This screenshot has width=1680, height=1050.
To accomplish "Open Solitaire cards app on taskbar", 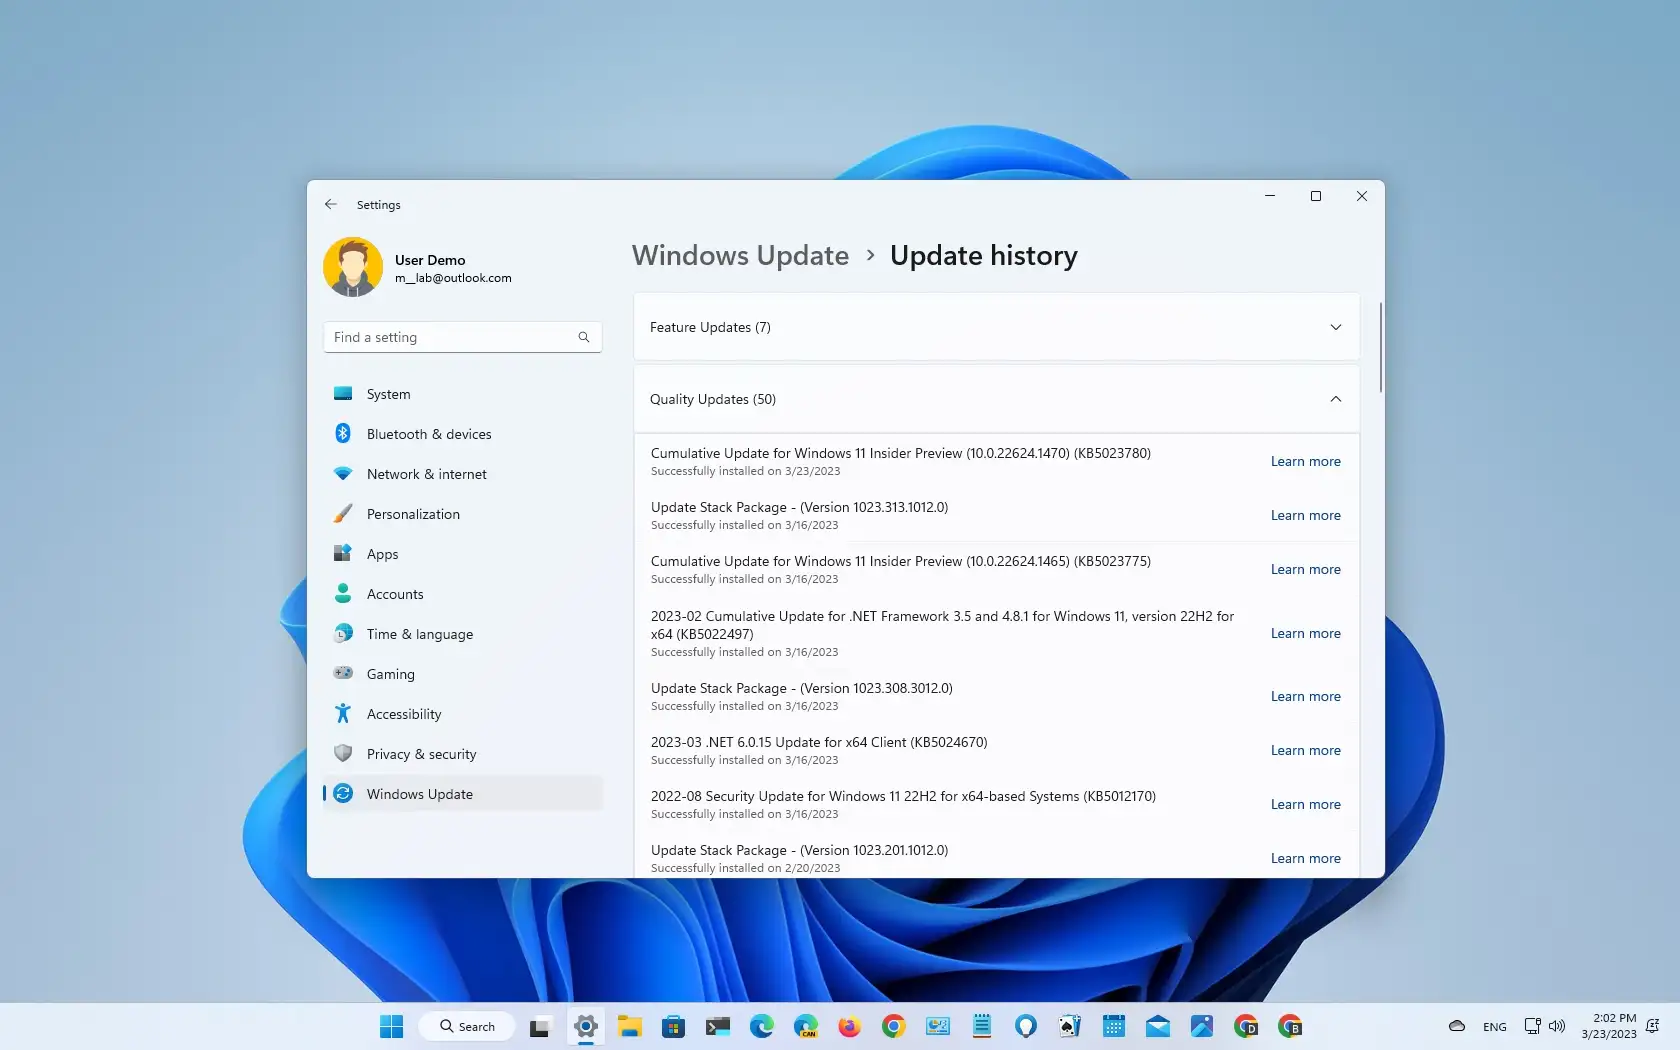I will coord(1070,1026).
